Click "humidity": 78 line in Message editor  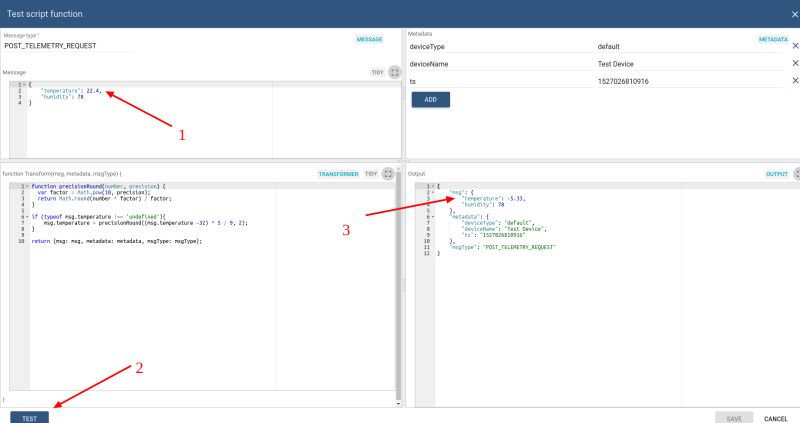[x=62, y=97]
